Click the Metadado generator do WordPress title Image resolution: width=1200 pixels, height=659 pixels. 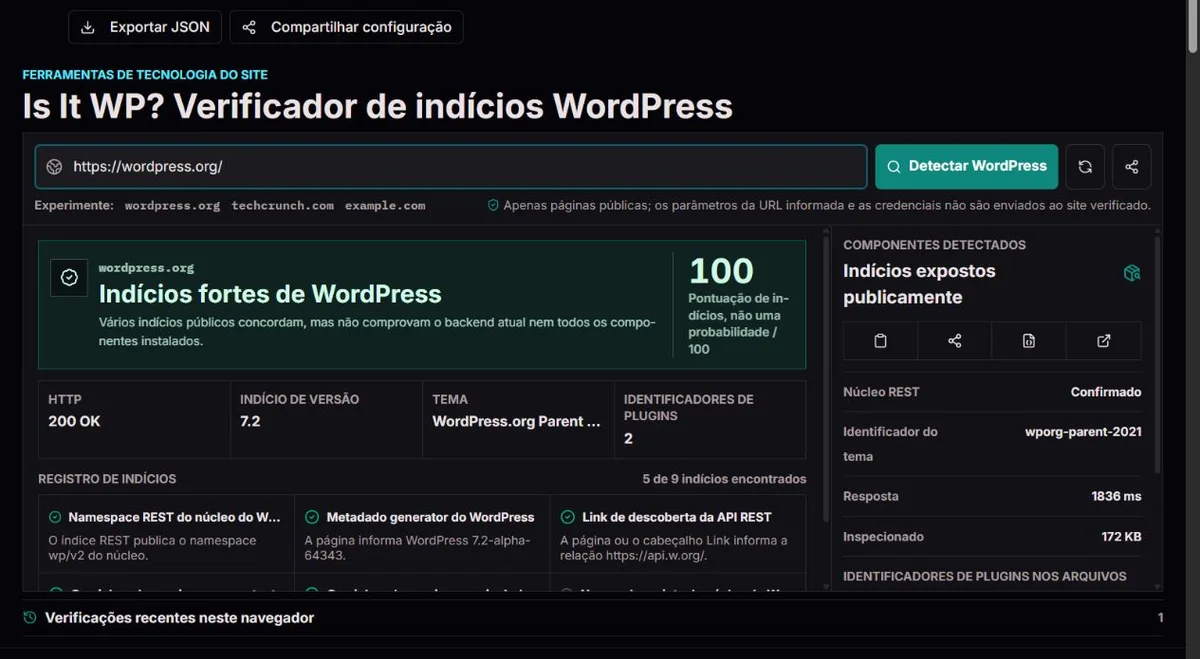[x=430, y=517]
